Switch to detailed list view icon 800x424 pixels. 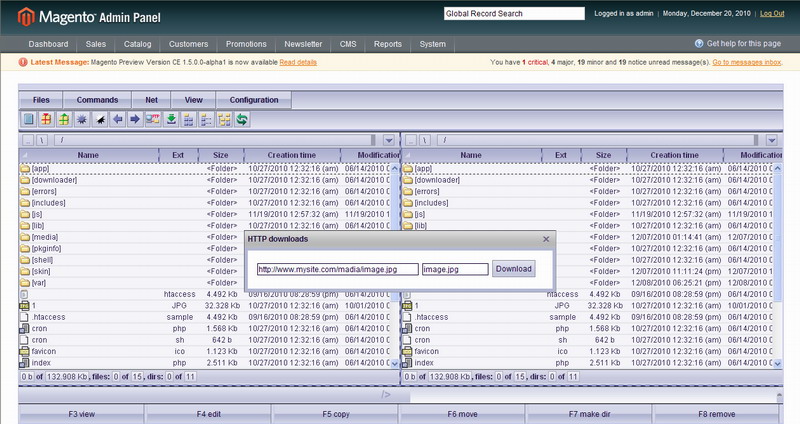[x=206, y=119]
